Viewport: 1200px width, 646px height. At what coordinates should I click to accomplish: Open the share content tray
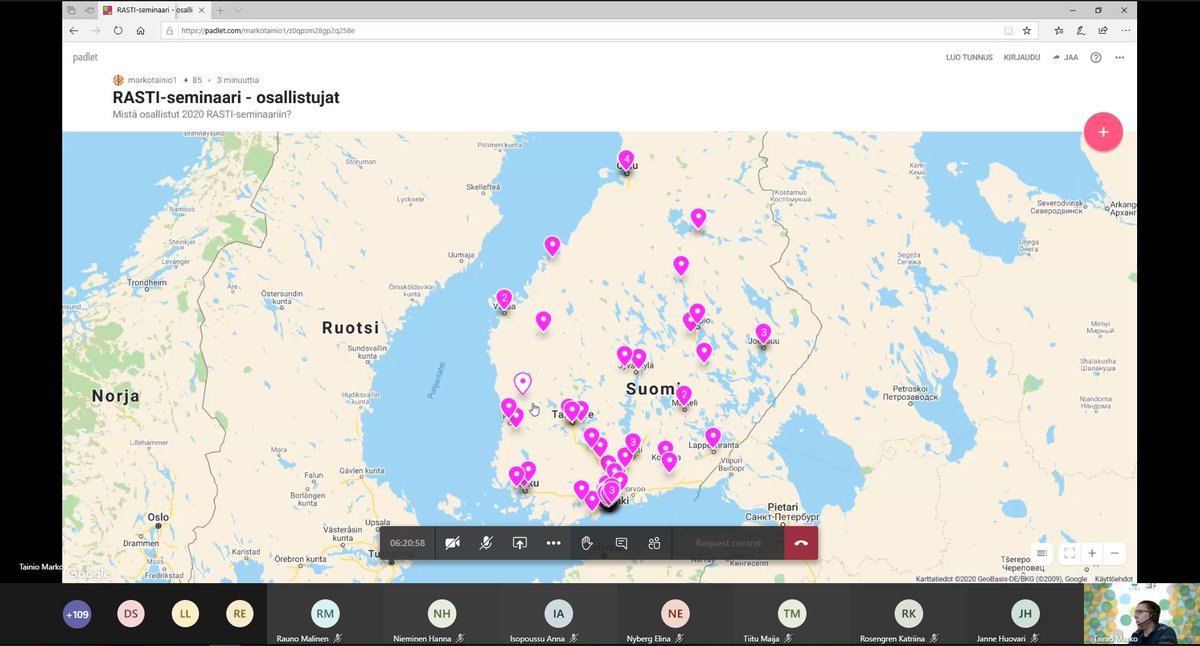click(x=520, y=543)
